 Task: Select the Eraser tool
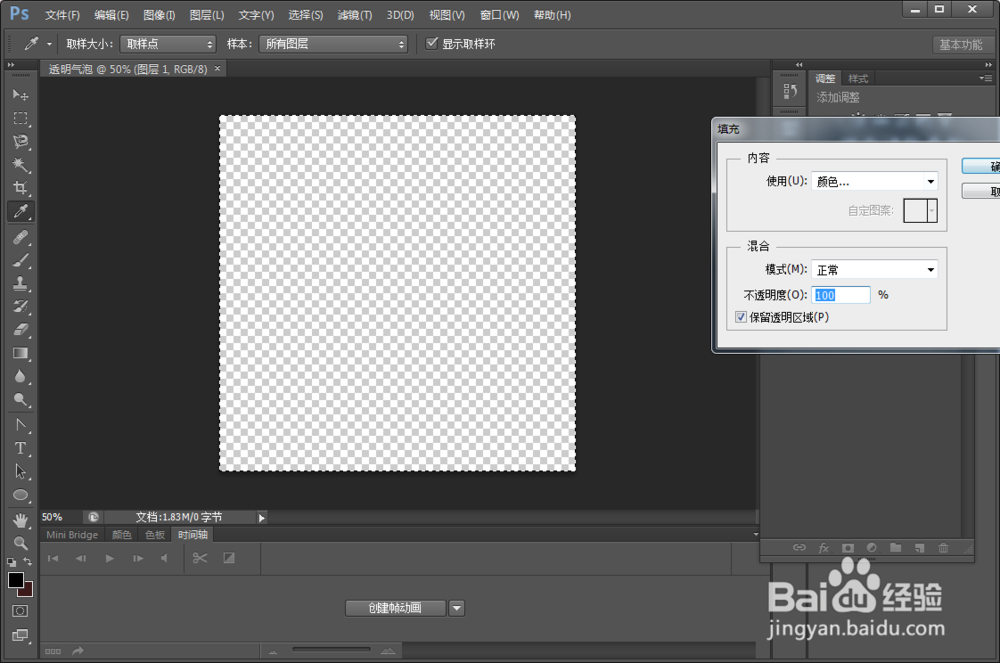[20, 330]
